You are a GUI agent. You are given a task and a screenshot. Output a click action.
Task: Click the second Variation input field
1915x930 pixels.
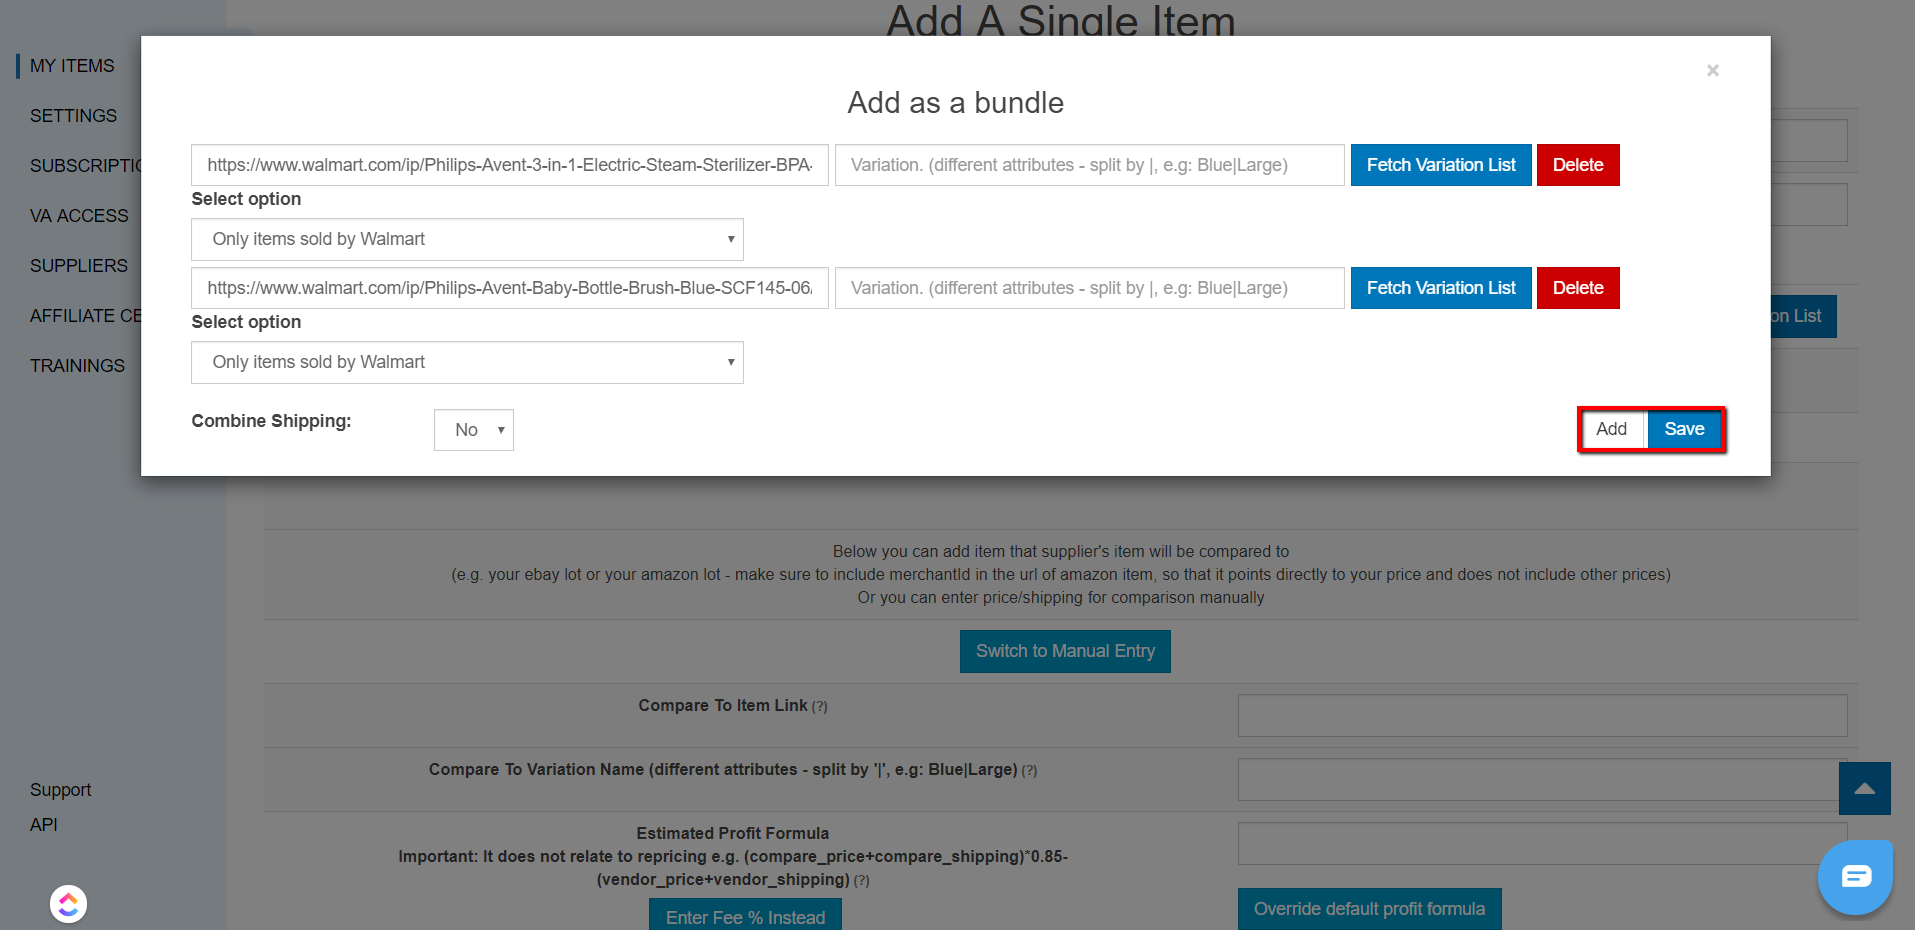(1090, 288)
